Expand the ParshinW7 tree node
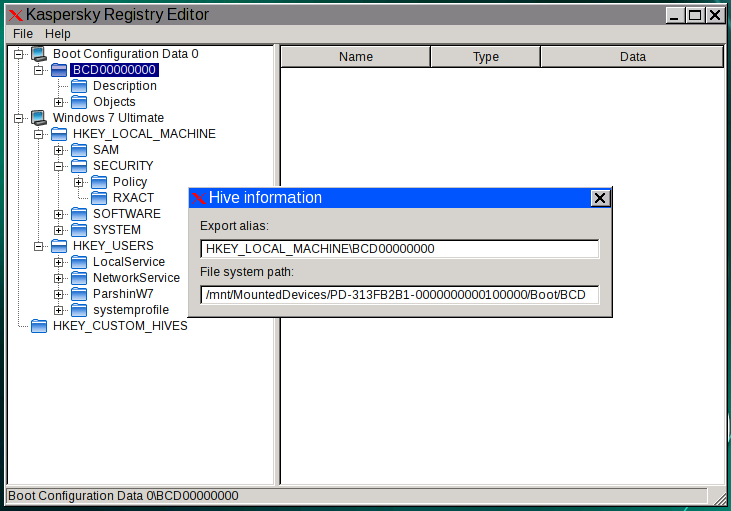This screenshot has height=511, width=731. [x=58, y=294]
